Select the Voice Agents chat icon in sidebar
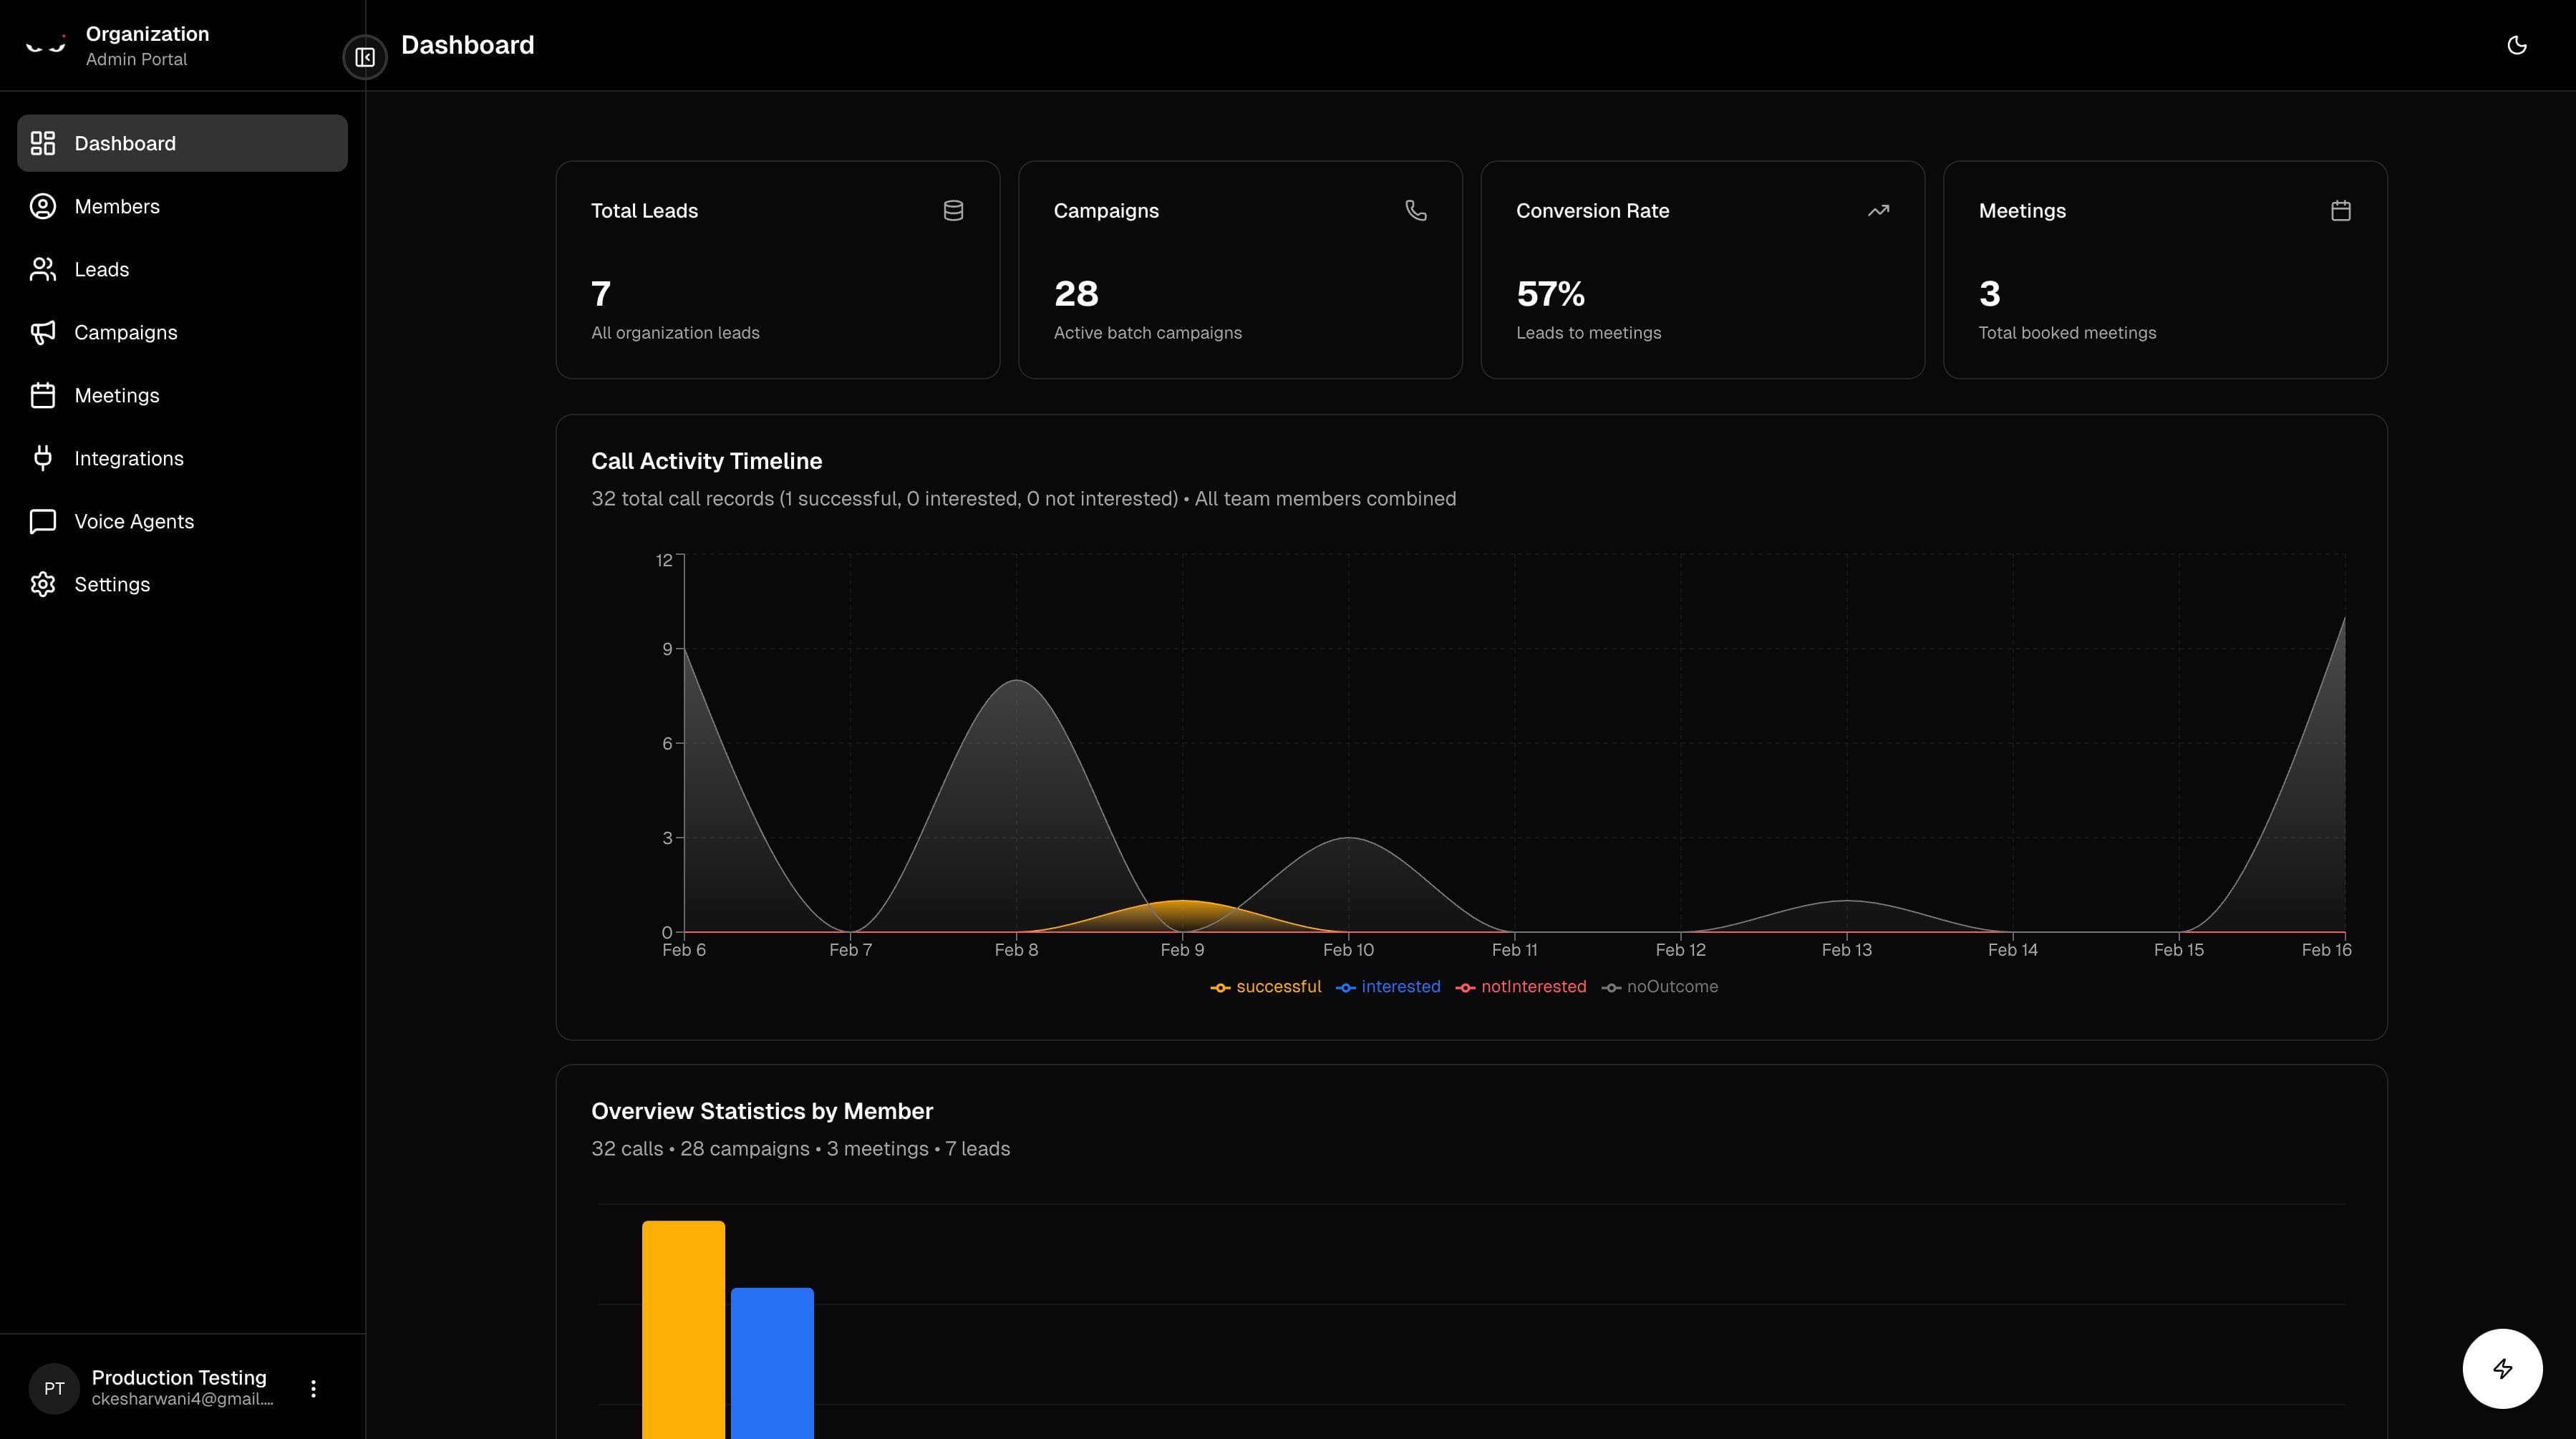The width and height of the screenshot is (2576, 1439). 42,521
